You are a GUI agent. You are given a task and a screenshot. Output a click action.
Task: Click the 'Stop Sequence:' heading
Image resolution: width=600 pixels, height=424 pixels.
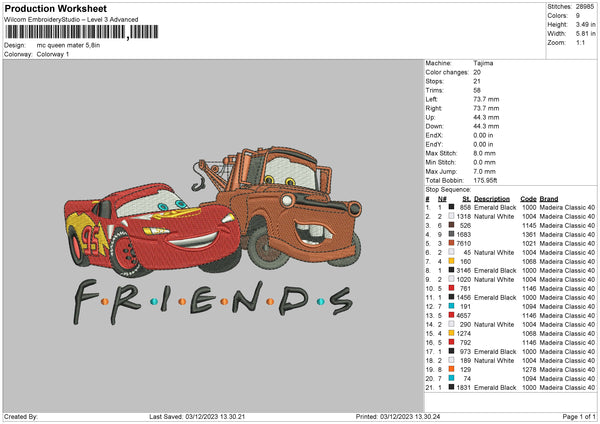point(448,190)
